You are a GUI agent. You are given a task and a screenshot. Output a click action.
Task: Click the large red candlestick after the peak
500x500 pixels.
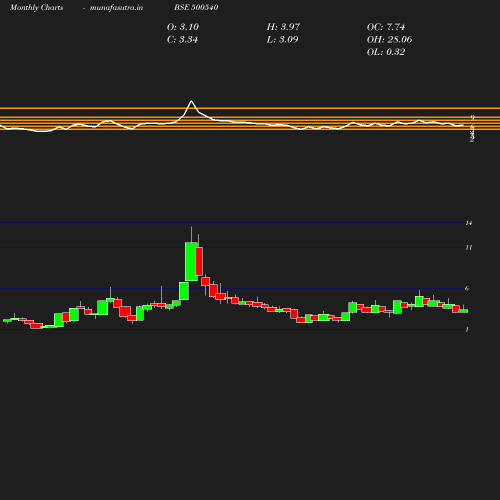point(199,261)
